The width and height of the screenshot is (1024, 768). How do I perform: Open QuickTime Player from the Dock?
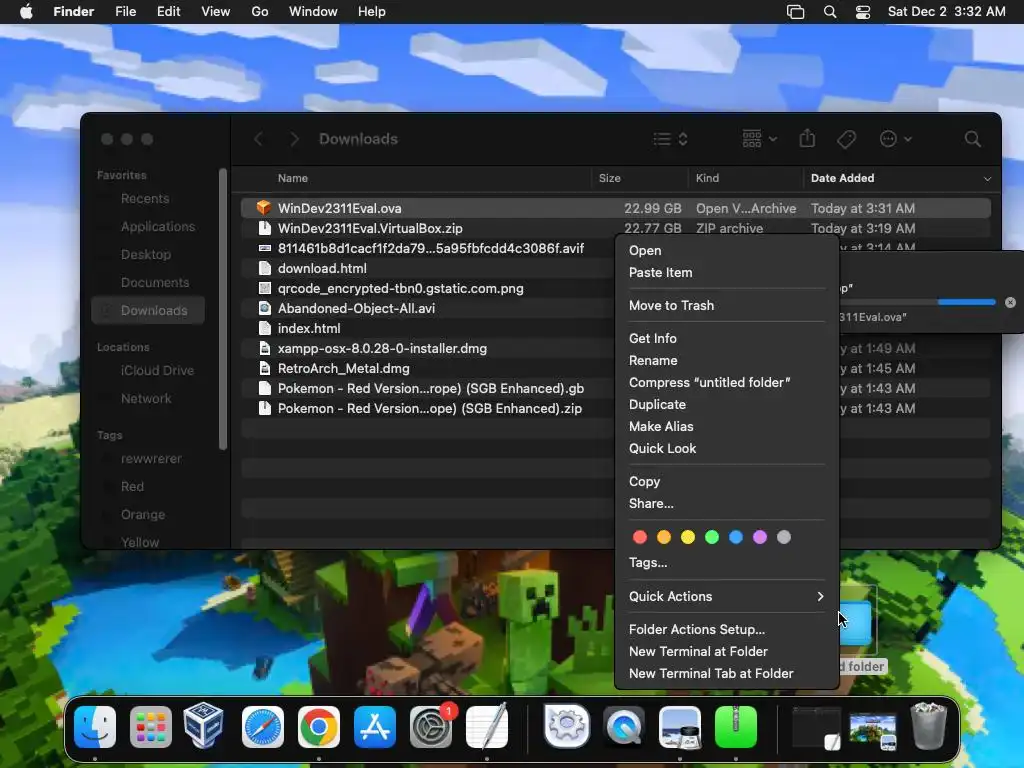[624, 727]
